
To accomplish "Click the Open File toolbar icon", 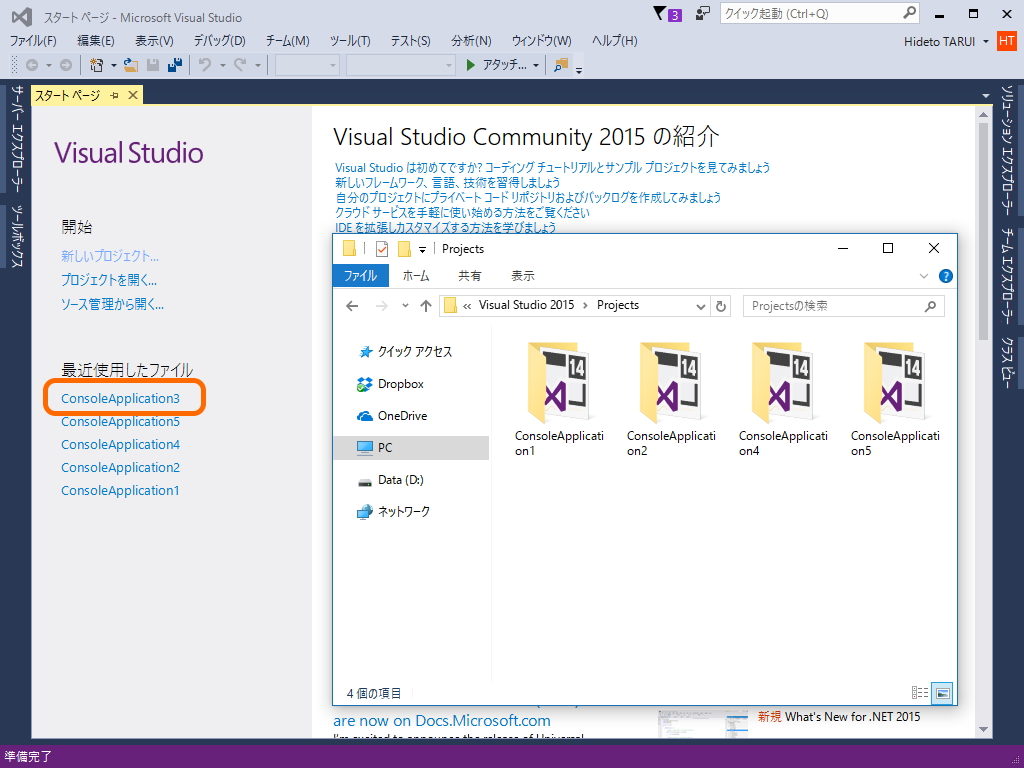I will 131,65.
